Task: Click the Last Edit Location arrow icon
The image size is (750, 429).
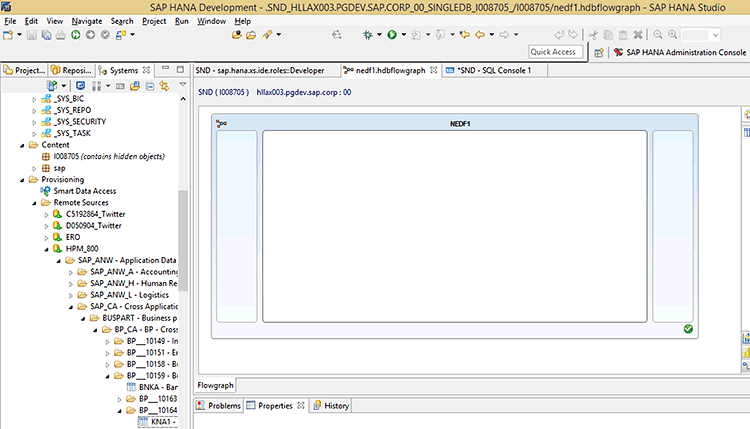Action: (464, 35)
